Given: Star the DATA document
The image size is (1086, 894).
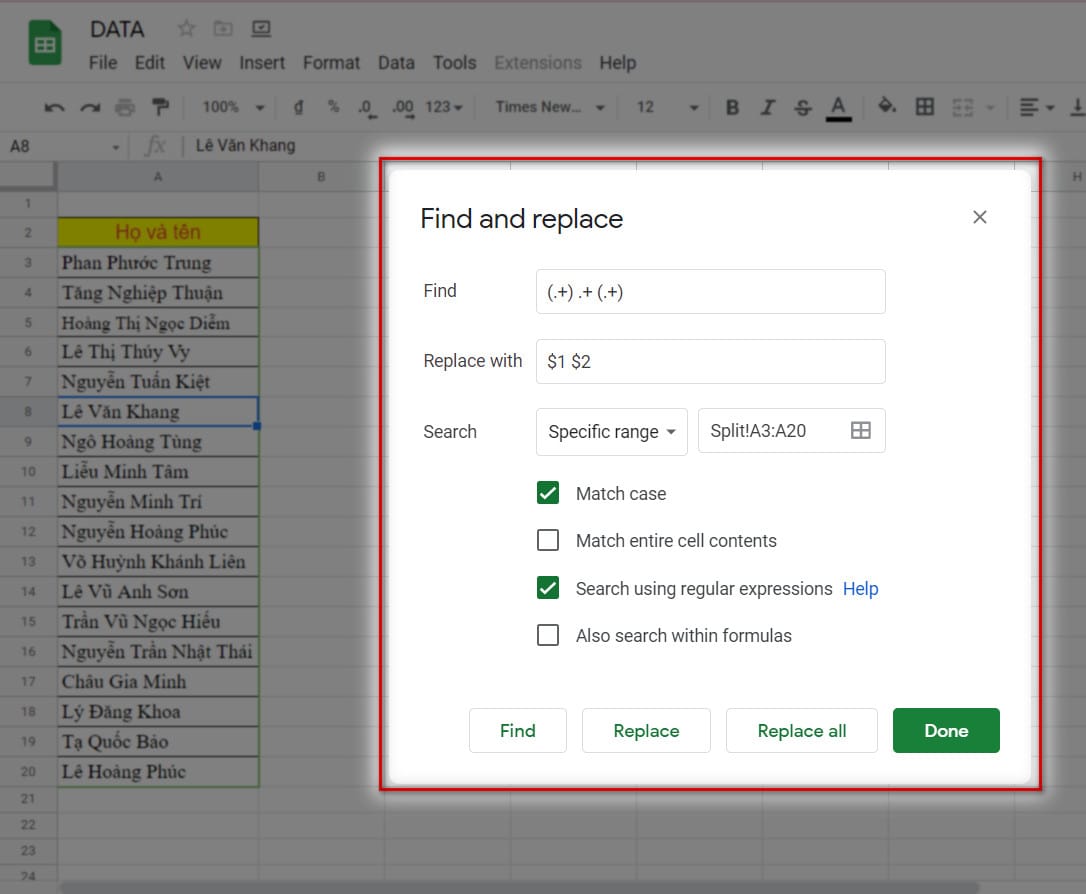Looking at the screenshot, I should tap(185, 29).
